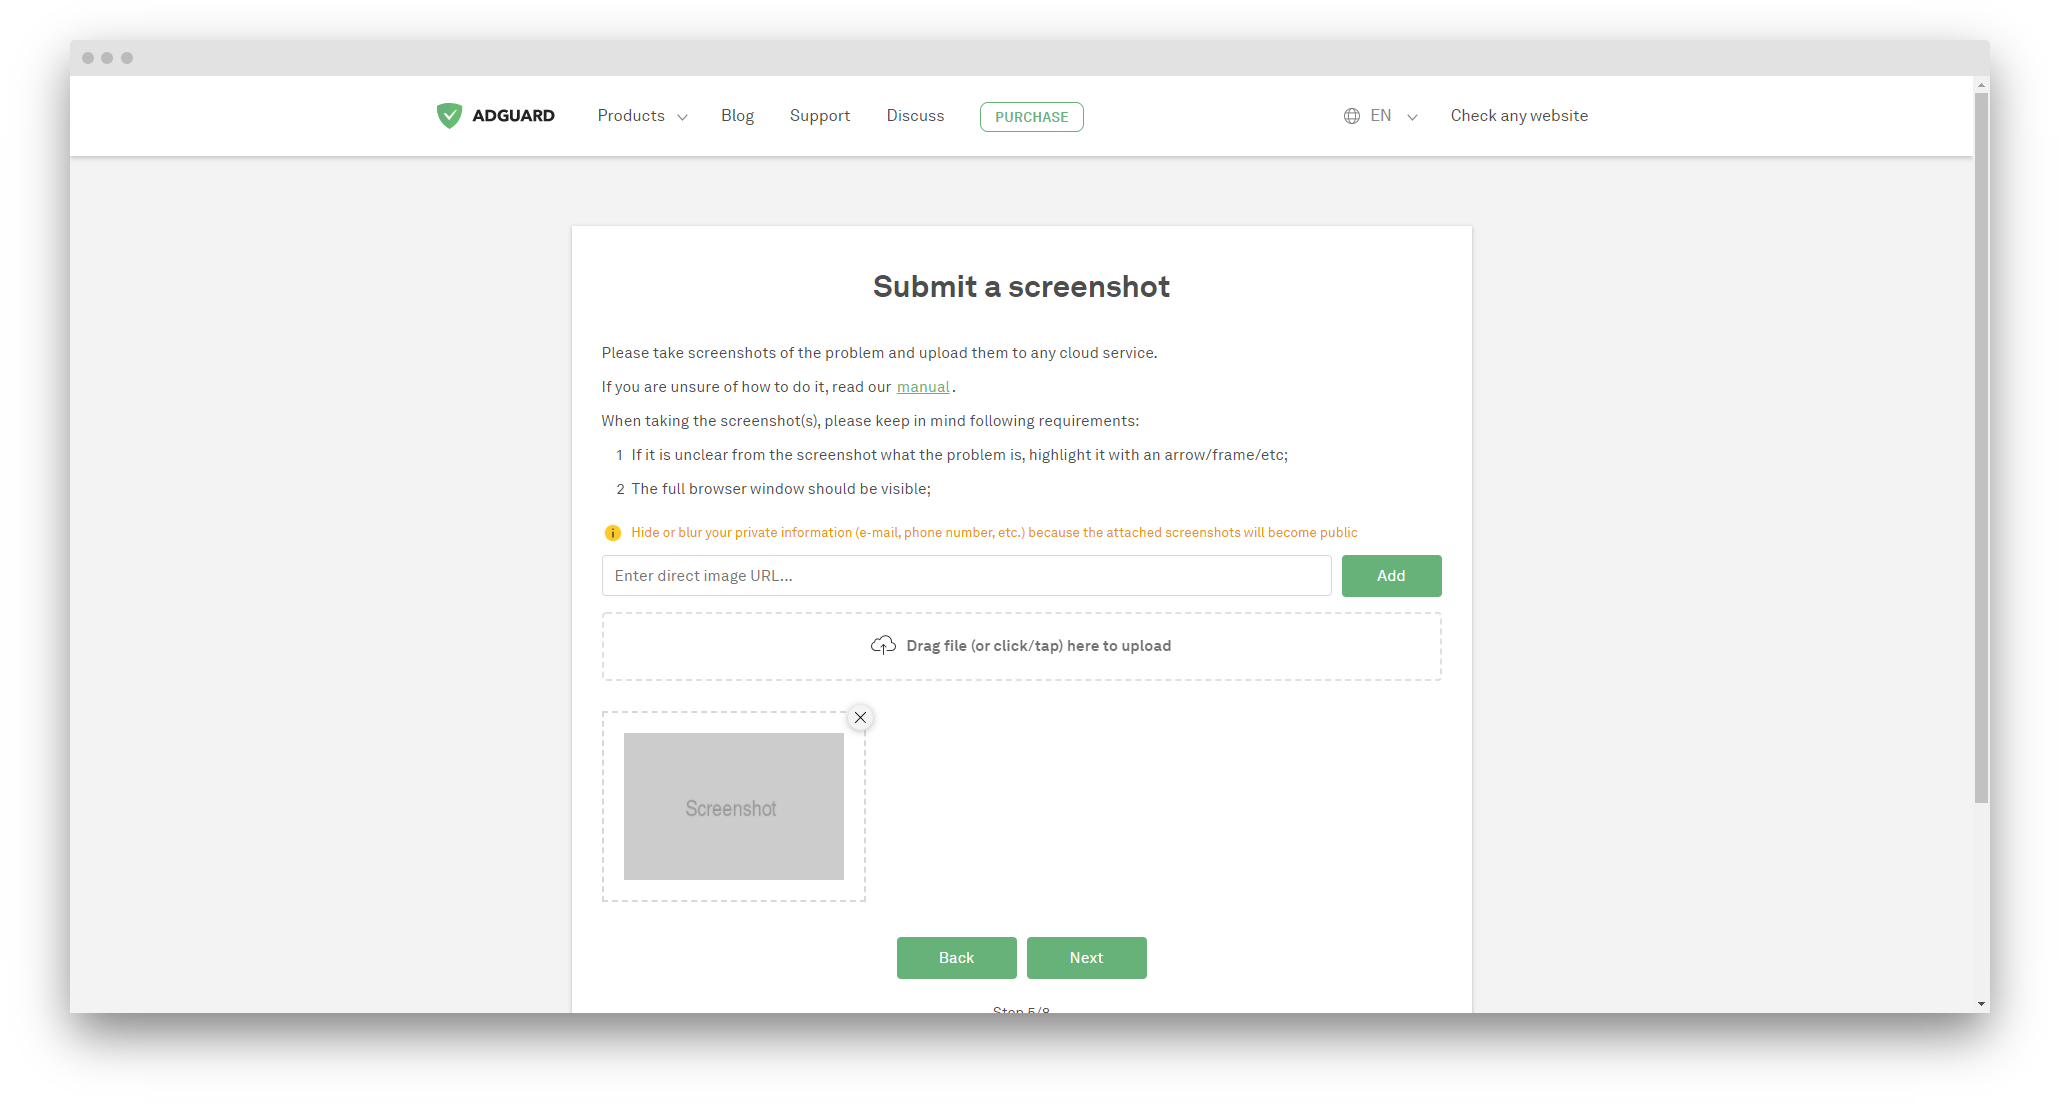Click the PURCHASE button
Screen dimensions: 2060x1113
tap(1031, 117)
